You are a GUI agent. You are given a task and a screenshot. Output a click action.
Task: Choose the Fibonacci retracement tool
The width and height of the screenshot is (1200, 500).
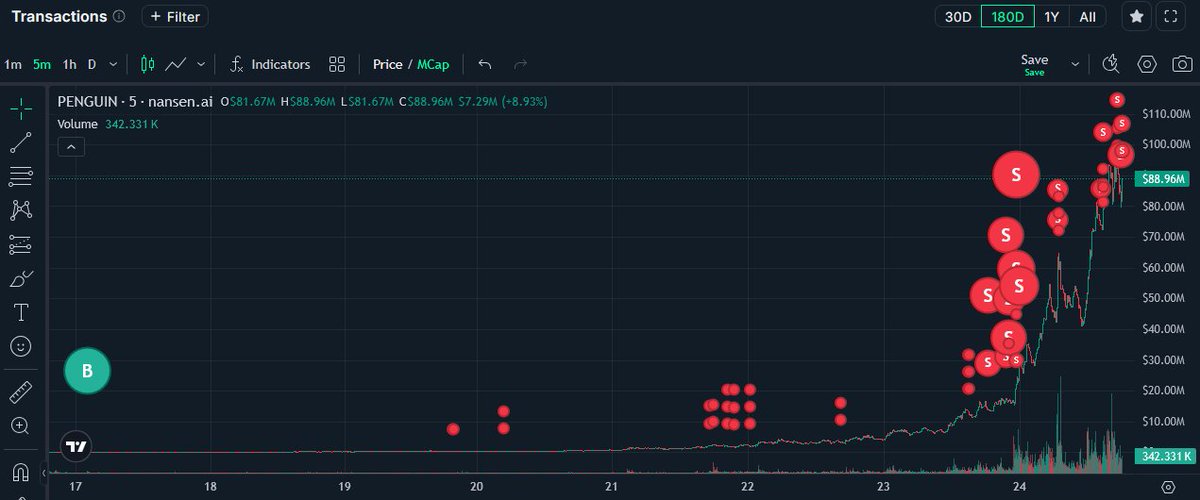coord(20,177)
